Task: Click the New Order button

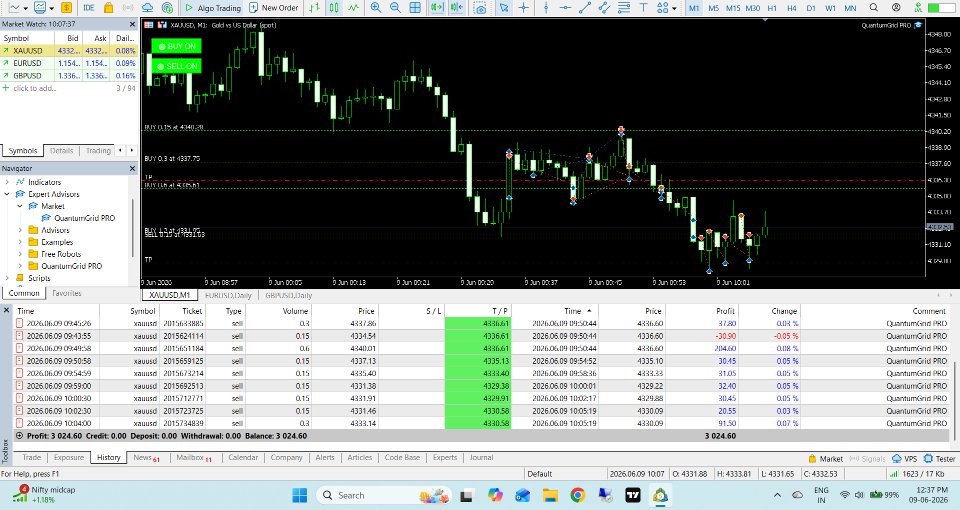Action: click(274, 8)
